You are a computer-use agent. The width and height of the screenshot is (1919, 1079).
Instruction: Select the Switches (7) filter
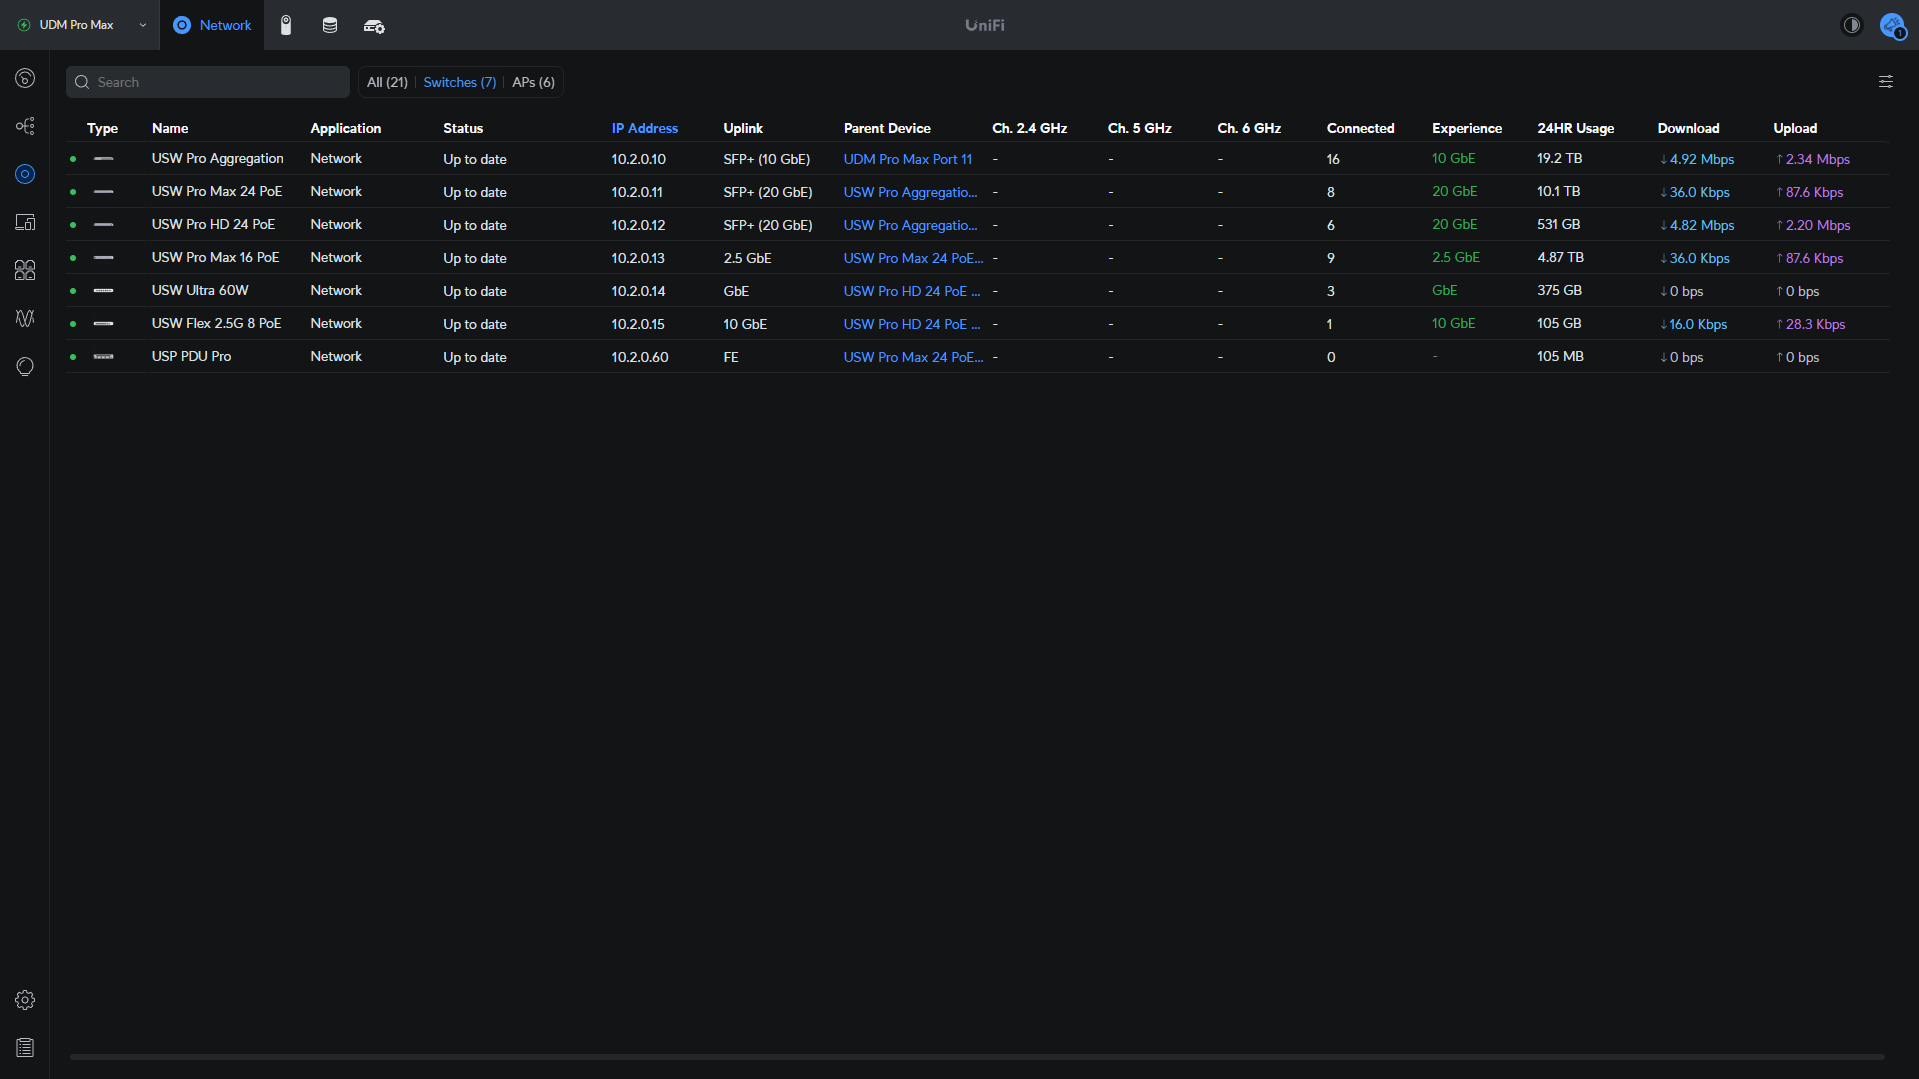coord(460,82)
